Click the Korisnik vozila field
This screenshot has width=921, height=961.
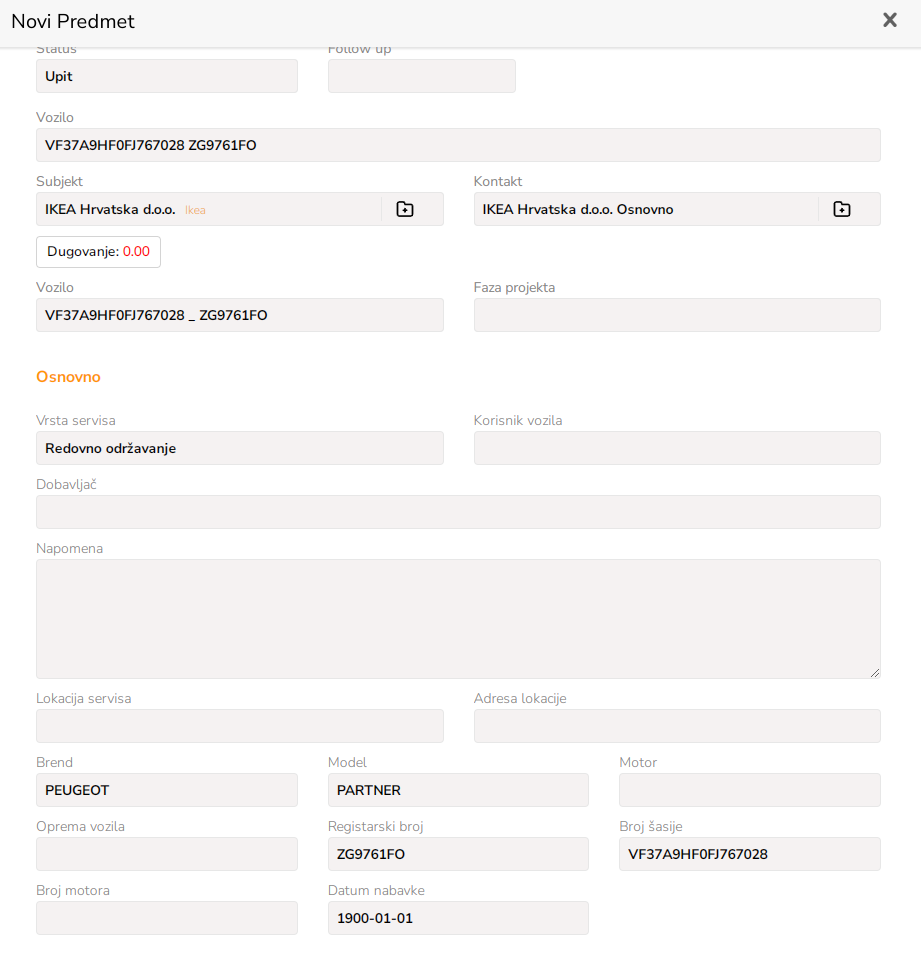(x=677, y=448)
